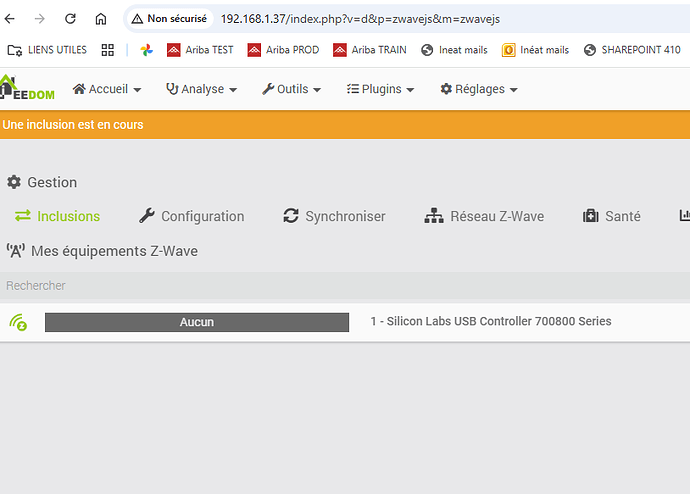Expand the Analyse dropdown menu
Viewport: 690px width, 494px height.
[x=201, y=89]
